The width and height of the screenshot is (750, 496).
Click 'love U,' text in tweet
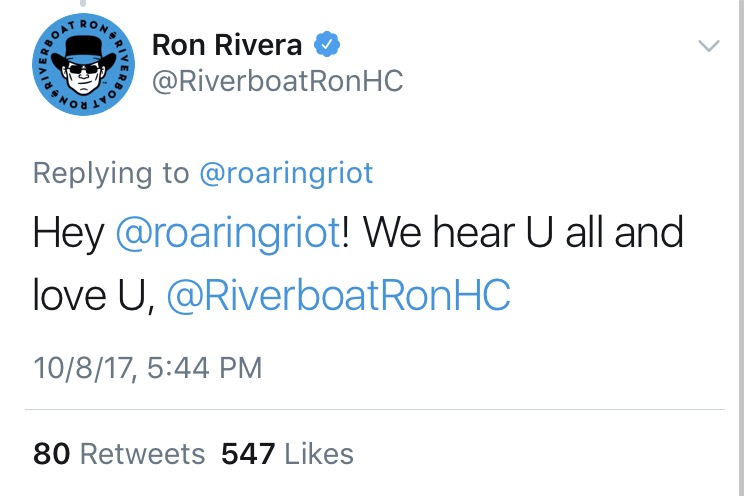pyautogui.click(x=94, y=296)
